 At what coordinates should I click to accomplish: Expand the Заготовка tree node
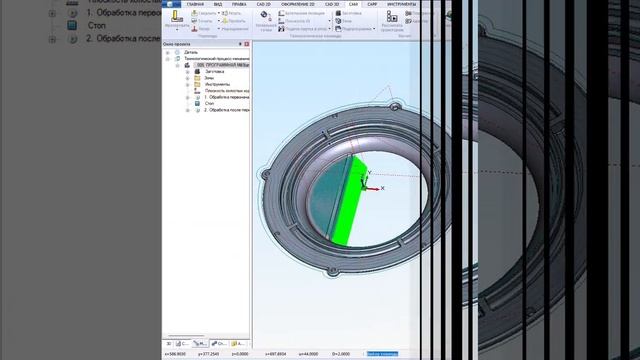tap(187, 72)
